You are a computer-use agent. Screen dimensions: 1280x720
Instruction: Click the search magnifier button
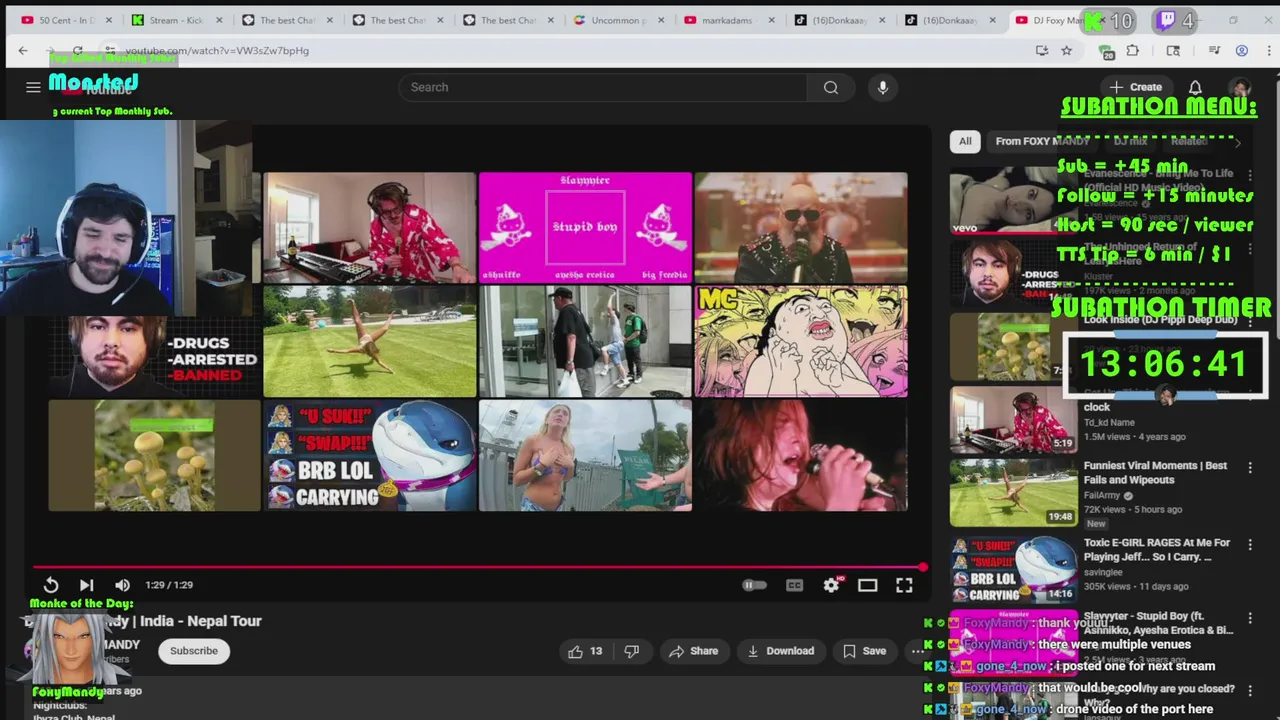pos(830,87)
